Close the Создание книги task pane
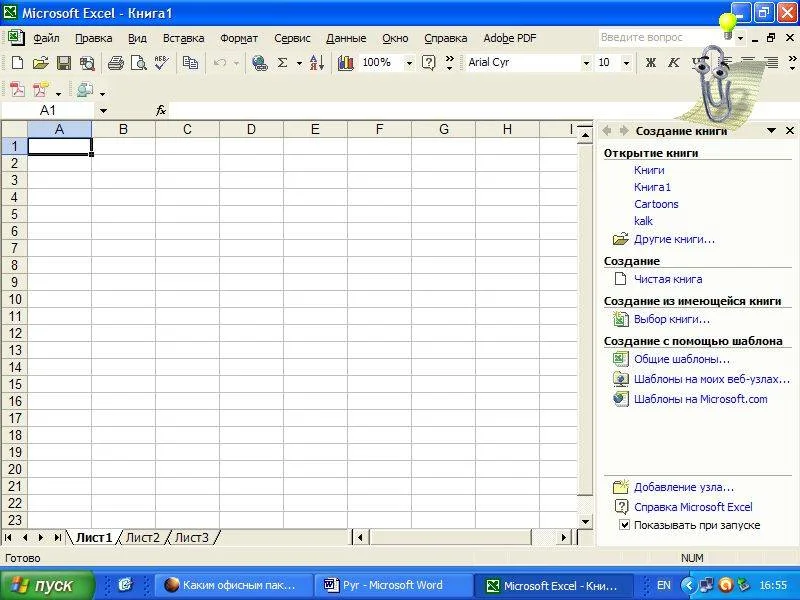This screenshot has height=600, width=800. click(789, 131)
